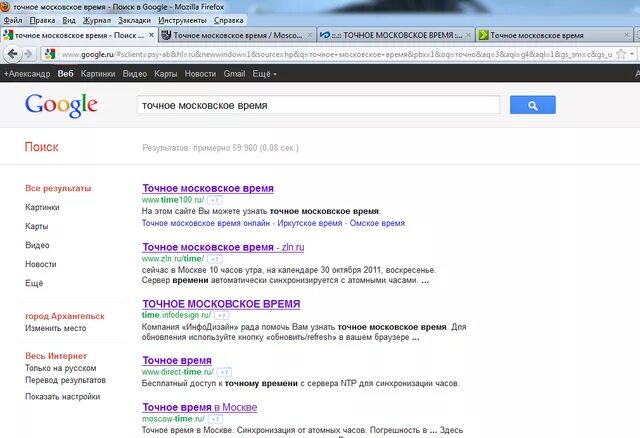Click the browser URL address field
Image resolution: width=640 pixels, height=438 pixels.
pyautogui.click(x=337, y=54)
